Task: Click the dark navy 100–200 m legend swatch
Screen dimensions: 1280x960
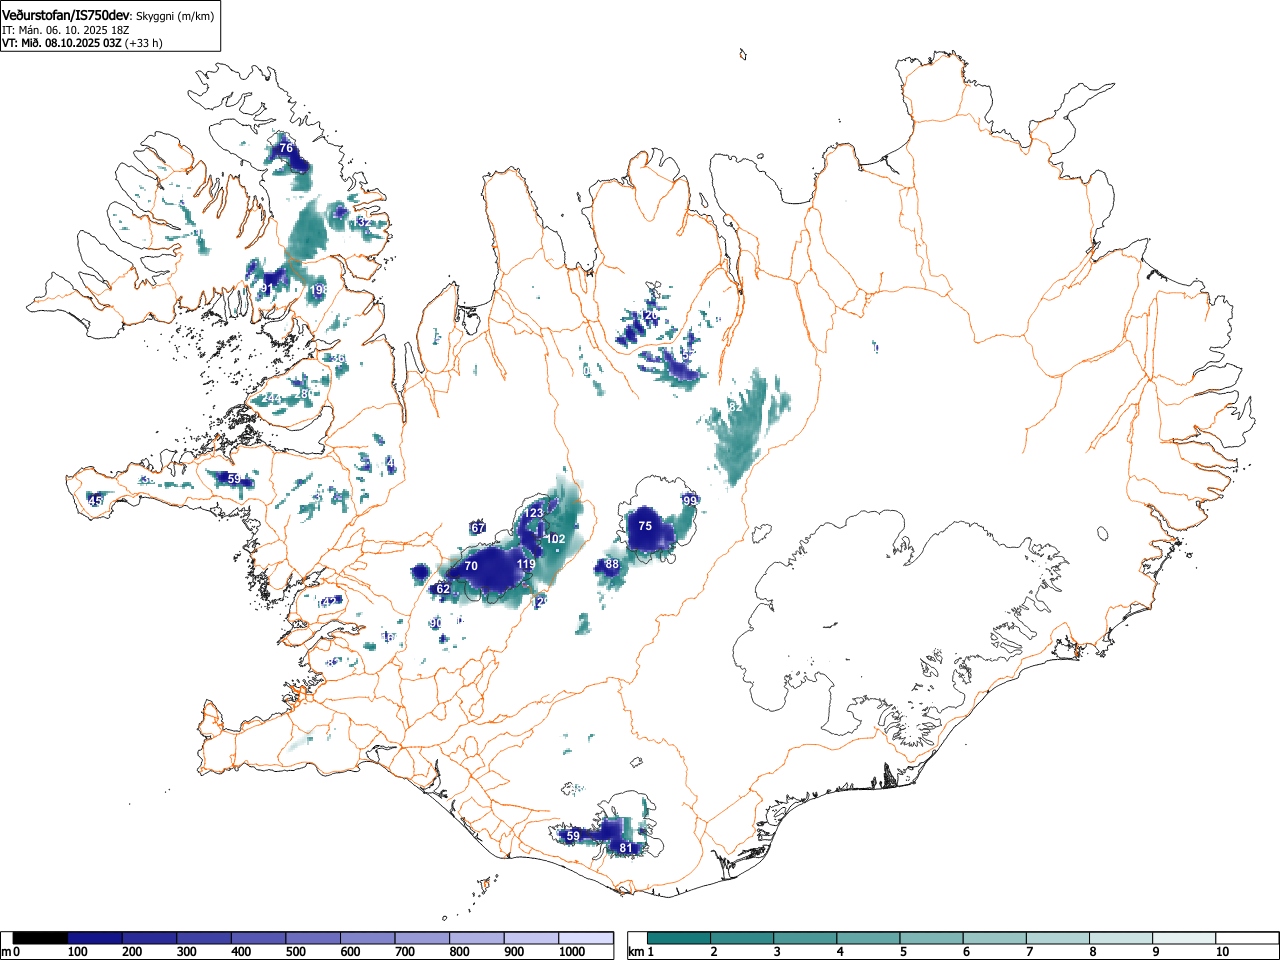Action: click(x=95, y=938)
